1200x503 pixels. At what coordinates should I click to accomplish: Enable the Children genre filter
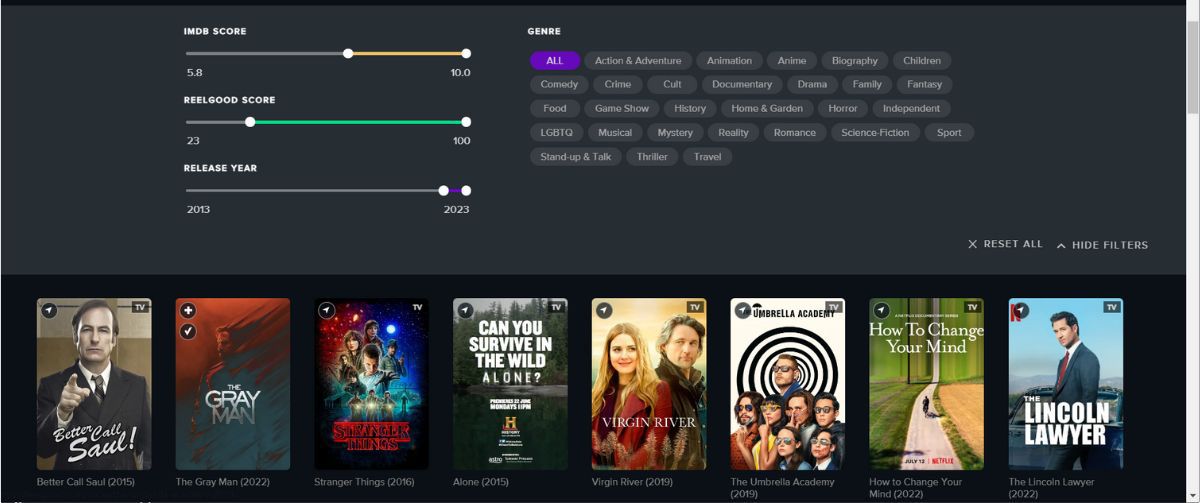pos(922,61)
